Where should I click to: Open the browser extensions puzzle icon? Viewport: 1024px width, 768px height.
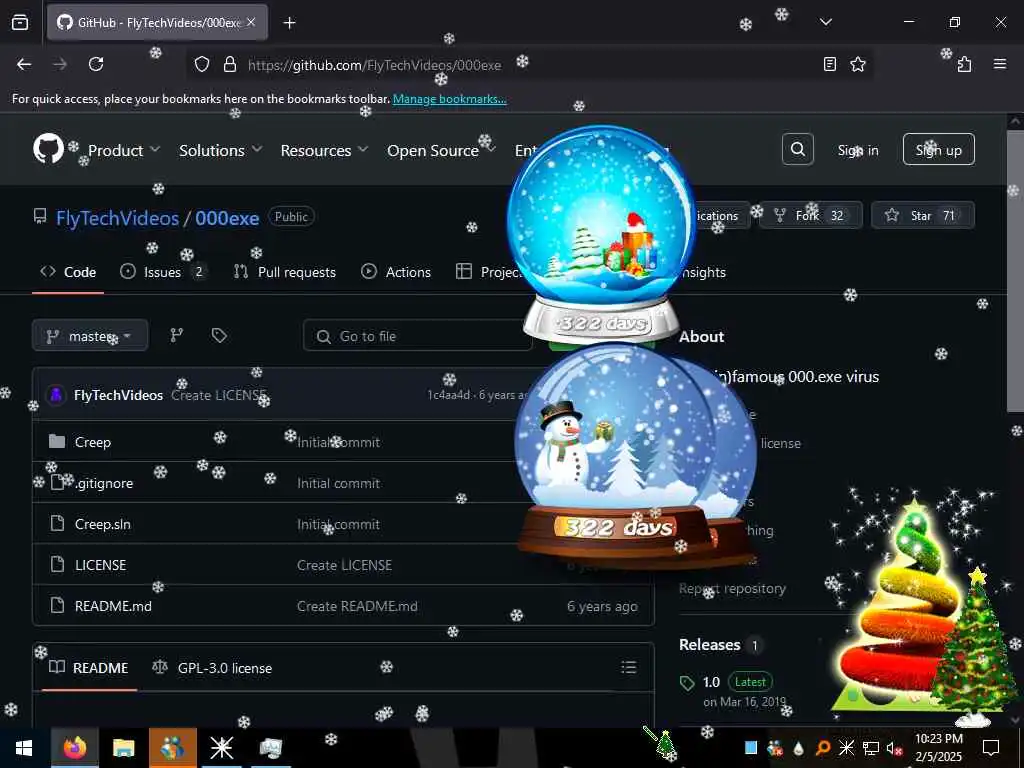pos(964,64)
